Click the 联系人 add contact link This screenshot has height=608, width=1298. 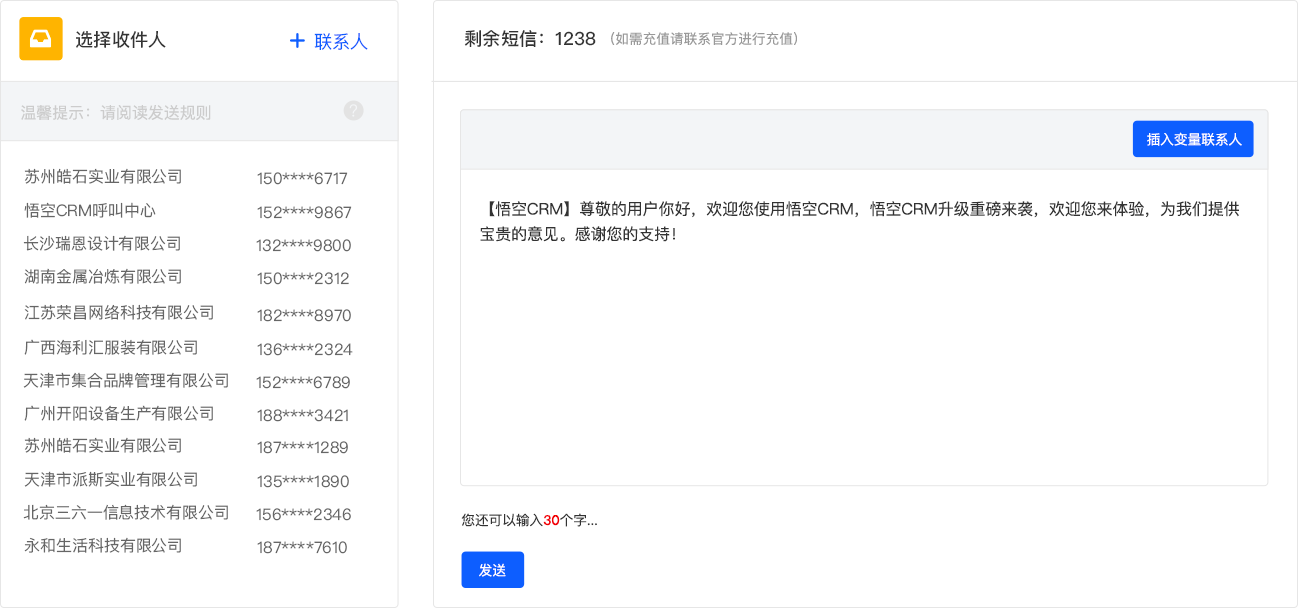(x=341, y=41)
